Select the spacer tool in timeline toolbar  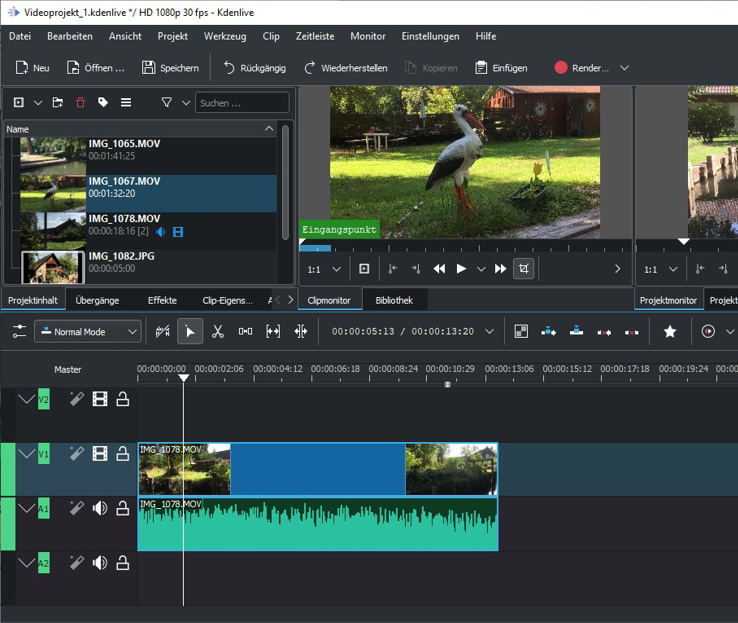coord(245,331)
